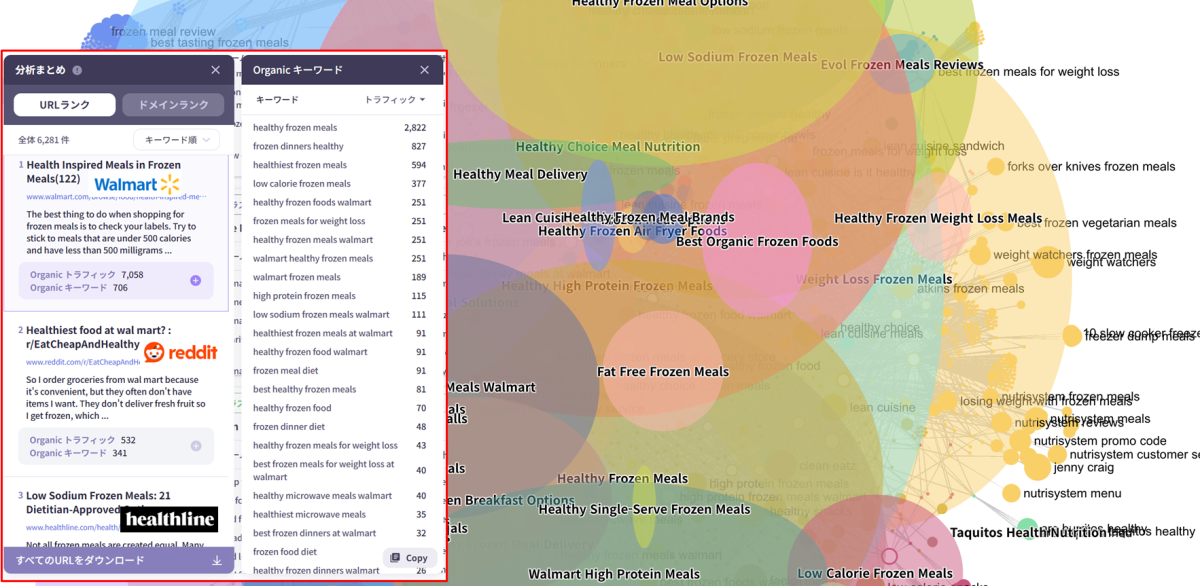Click Walmart card Organic トラフィック 7,058 stat

click(86, 274)
